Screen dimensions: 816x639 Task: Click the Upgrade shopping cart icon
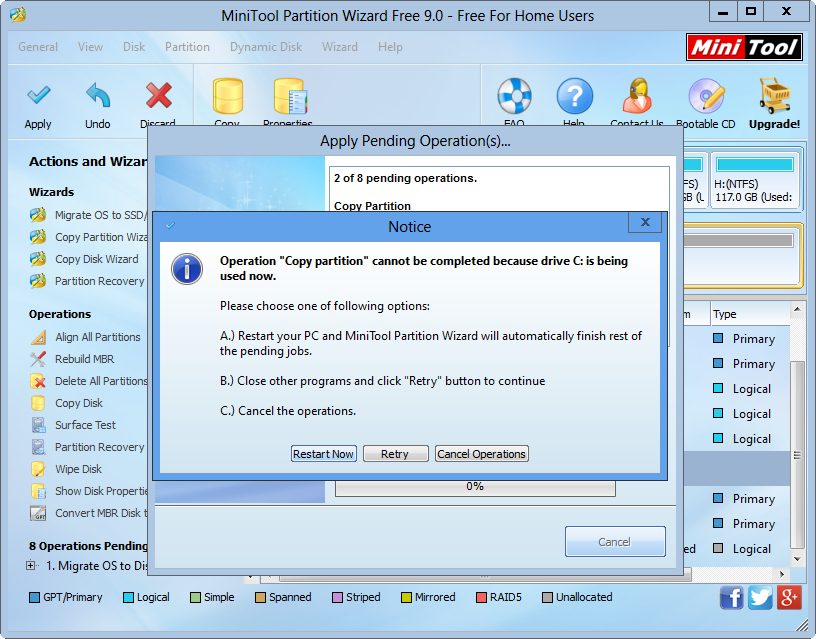(x=775, y=96)
